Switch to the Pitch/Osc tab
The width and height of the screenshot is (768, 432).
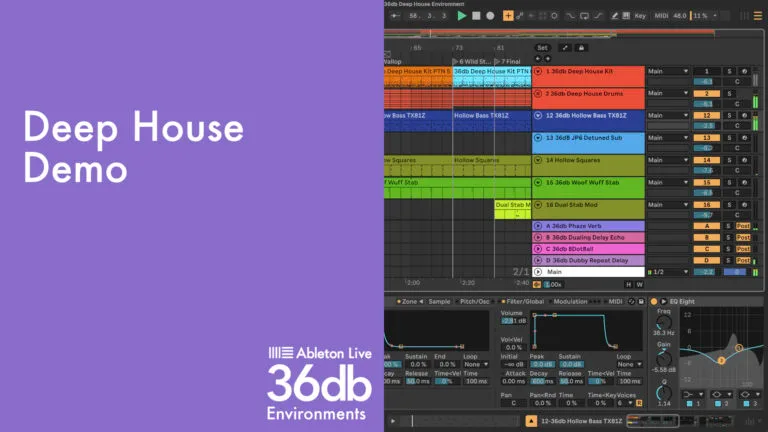[474, 302]
